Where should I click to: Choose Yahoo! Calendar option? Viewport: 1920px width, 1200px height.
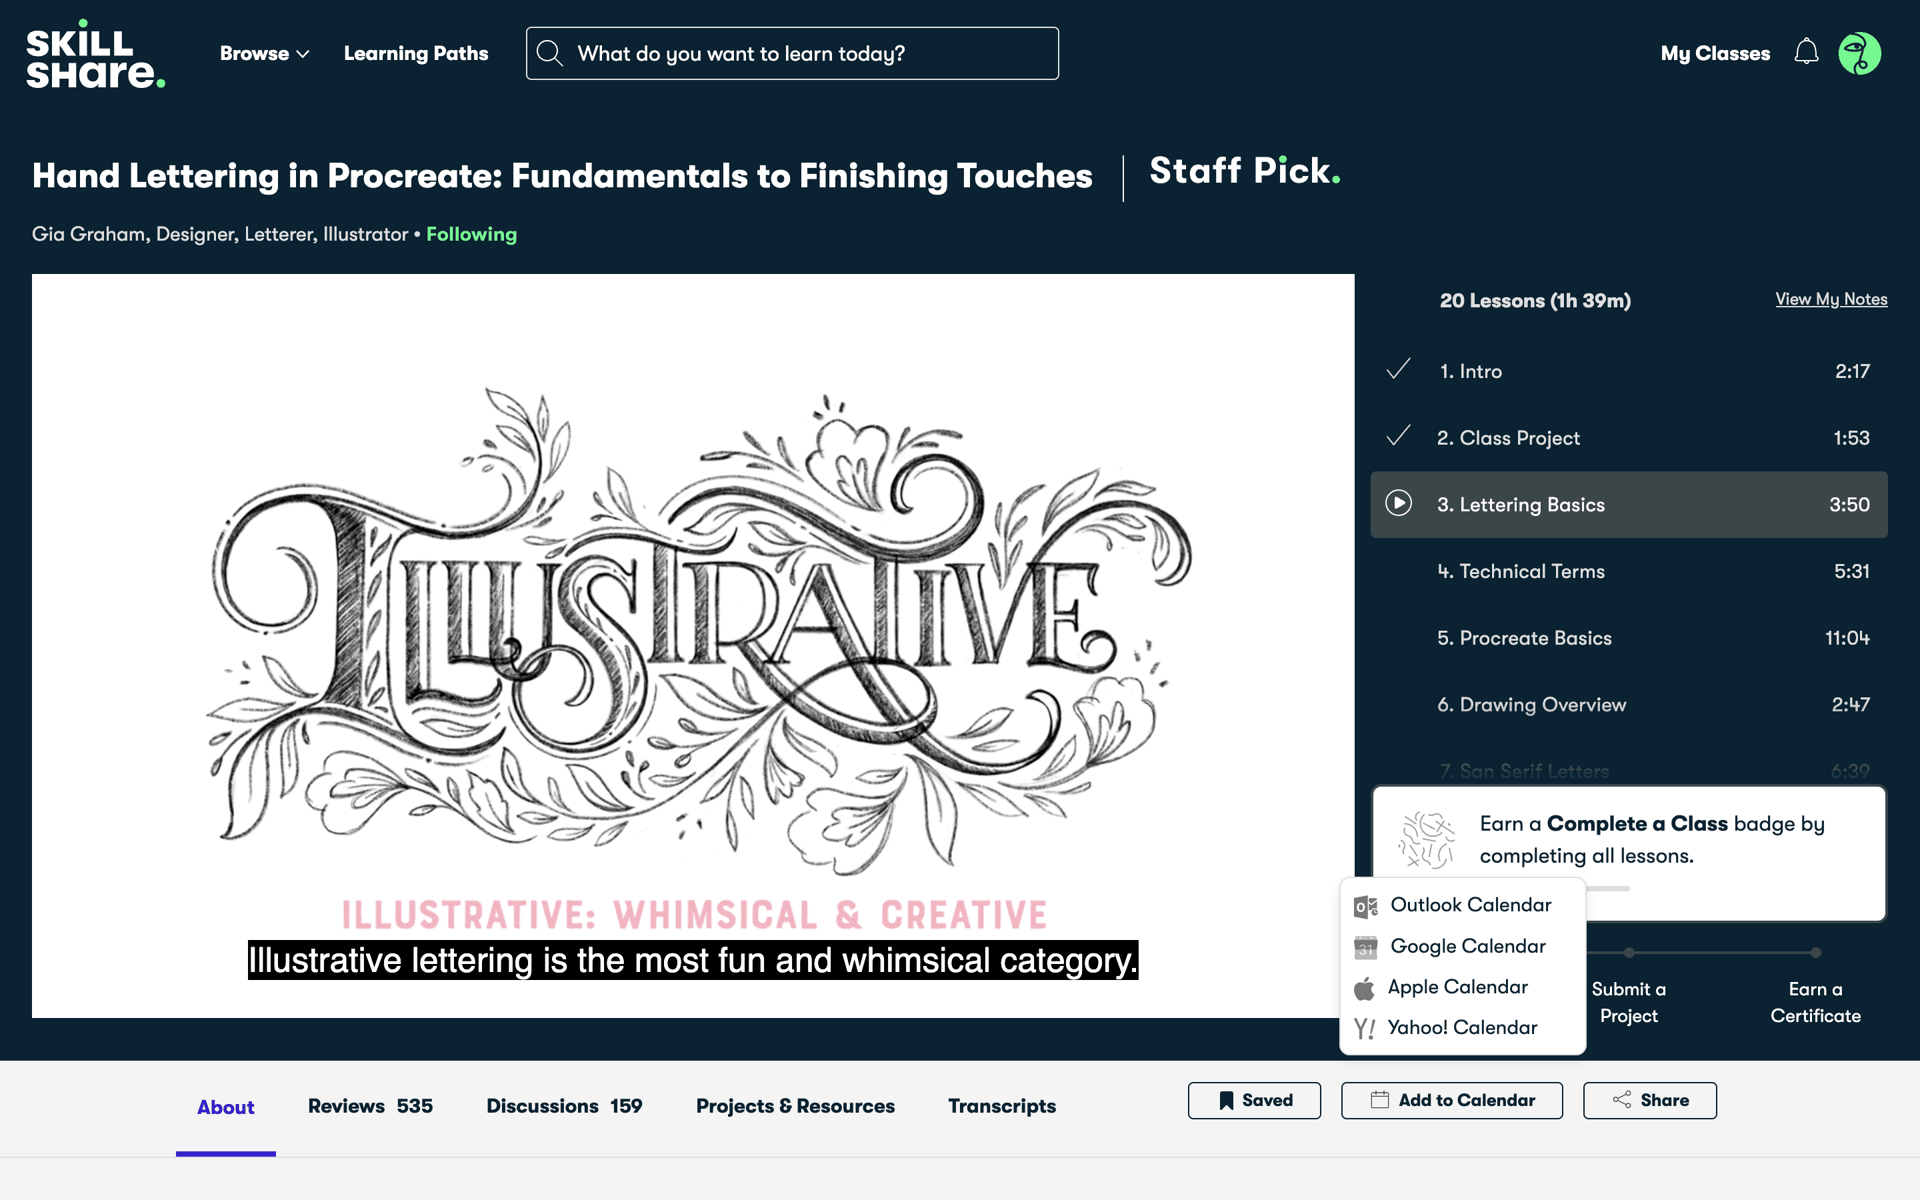coord(1462,1028)
